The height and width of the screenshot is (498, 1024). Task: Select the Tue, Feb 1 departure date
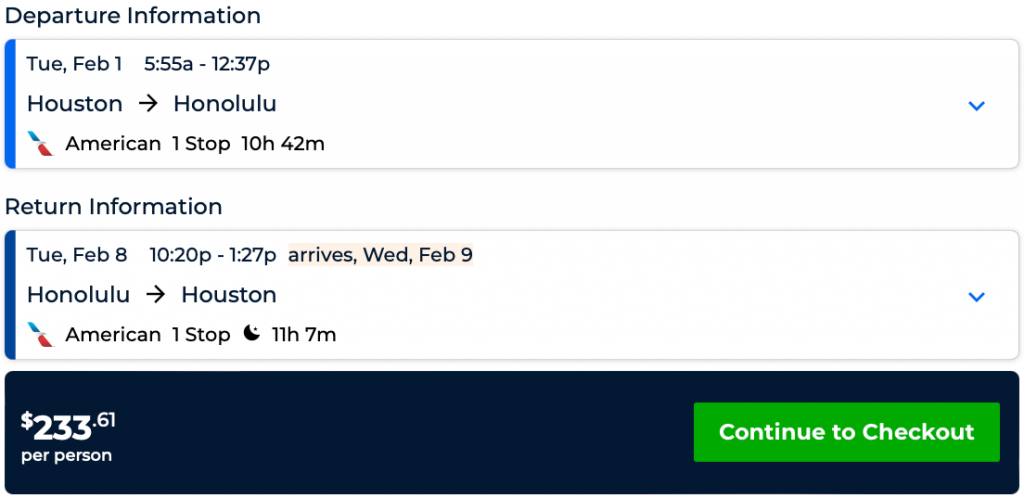[x=75, y=64]
